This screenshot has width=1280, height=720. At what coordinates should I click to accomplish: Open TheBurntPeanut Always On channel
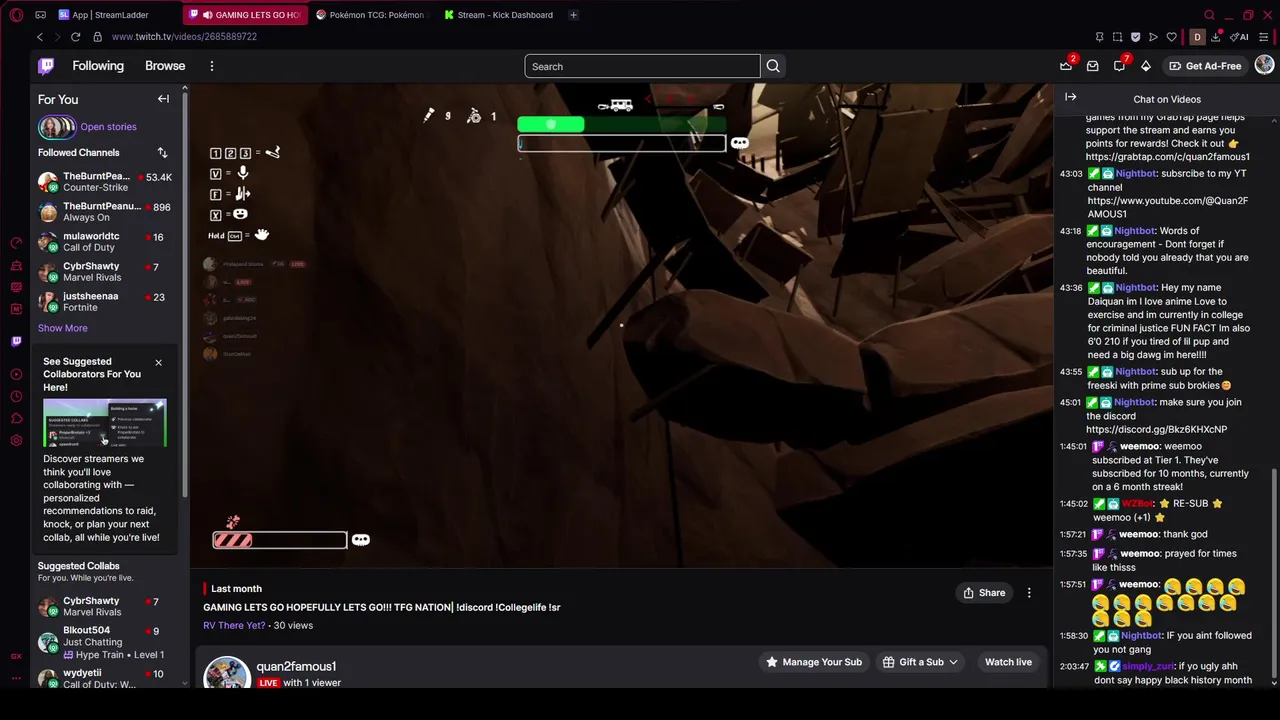[x=105, y=212]
